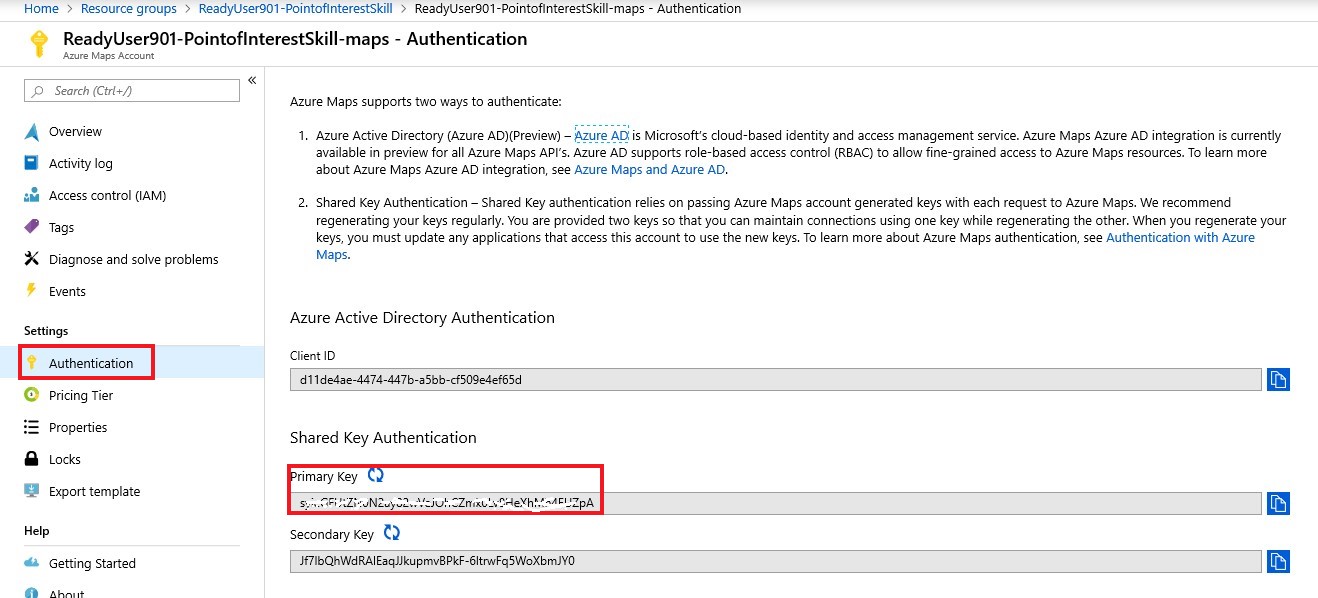Open Properties settings
The image size is (1318, 598).
pyautogui.click(x=78, y=427)
